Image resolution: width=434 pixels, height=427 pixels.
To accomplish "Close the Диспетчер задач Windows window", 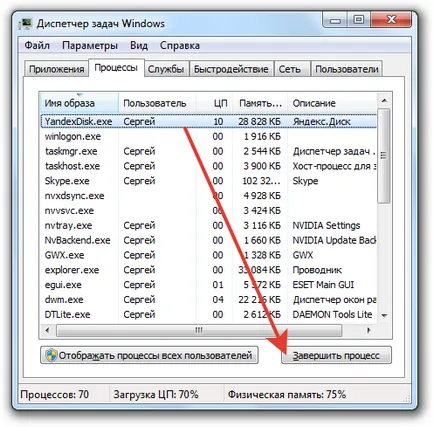I will (x=391, y=21).
